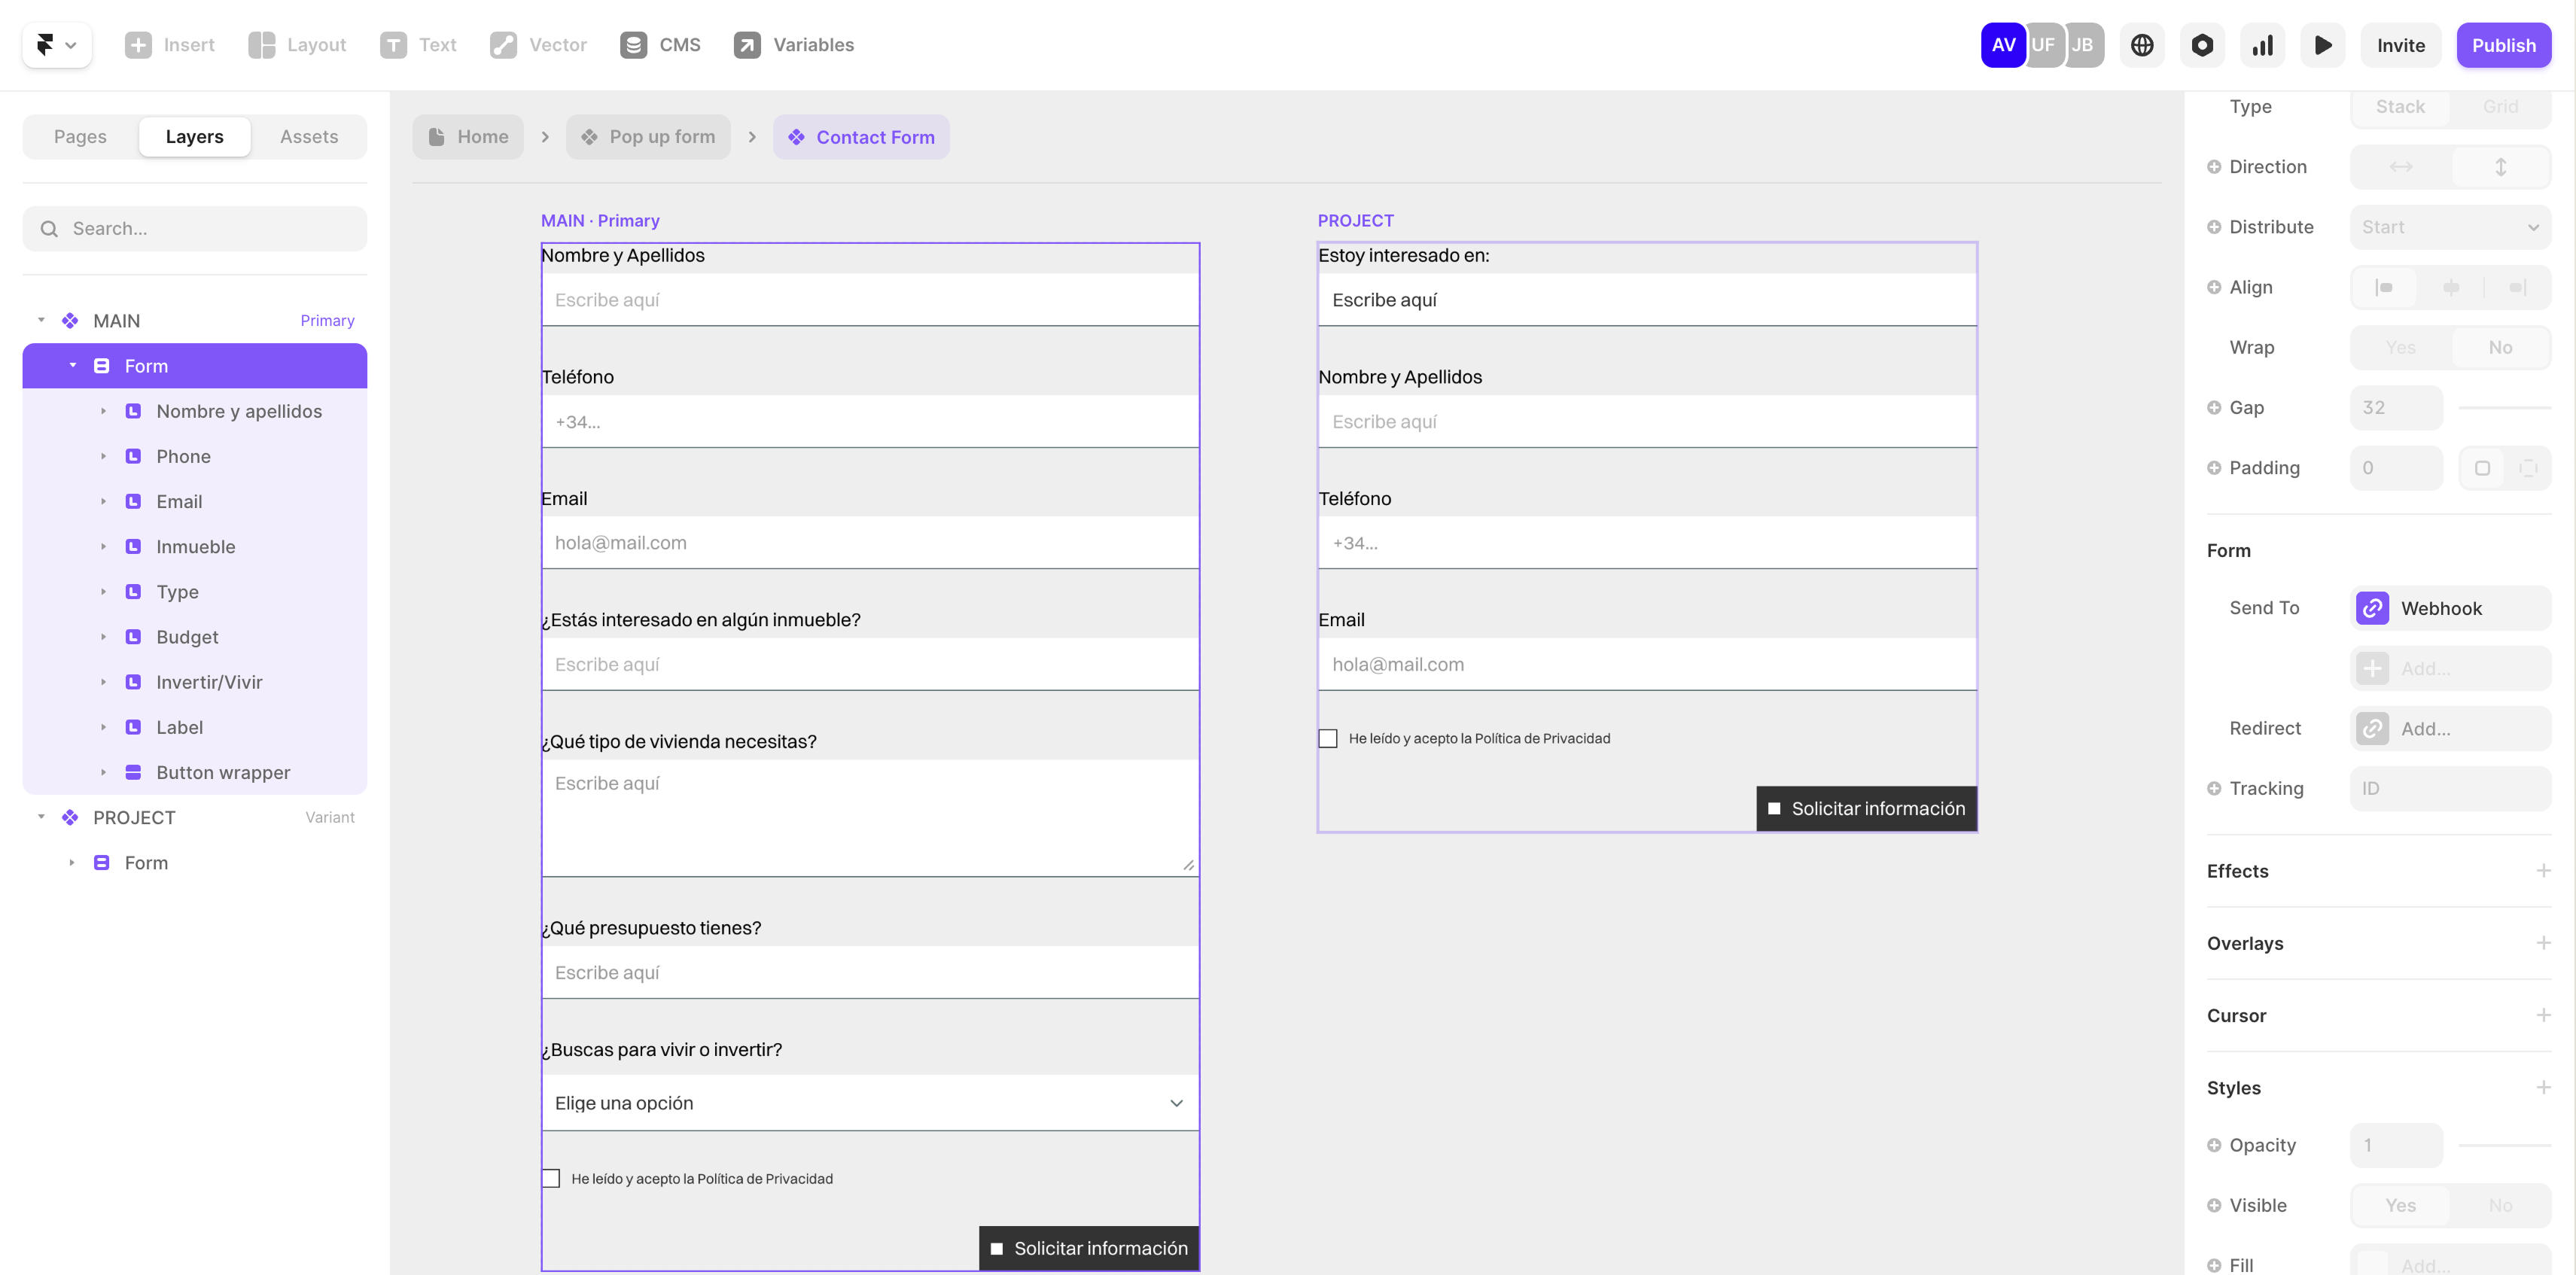Image resolution: width=2576 pixels, height=1275 pixels.
Task: Open the Distribute dropdown
Action: pos(2450,227)
